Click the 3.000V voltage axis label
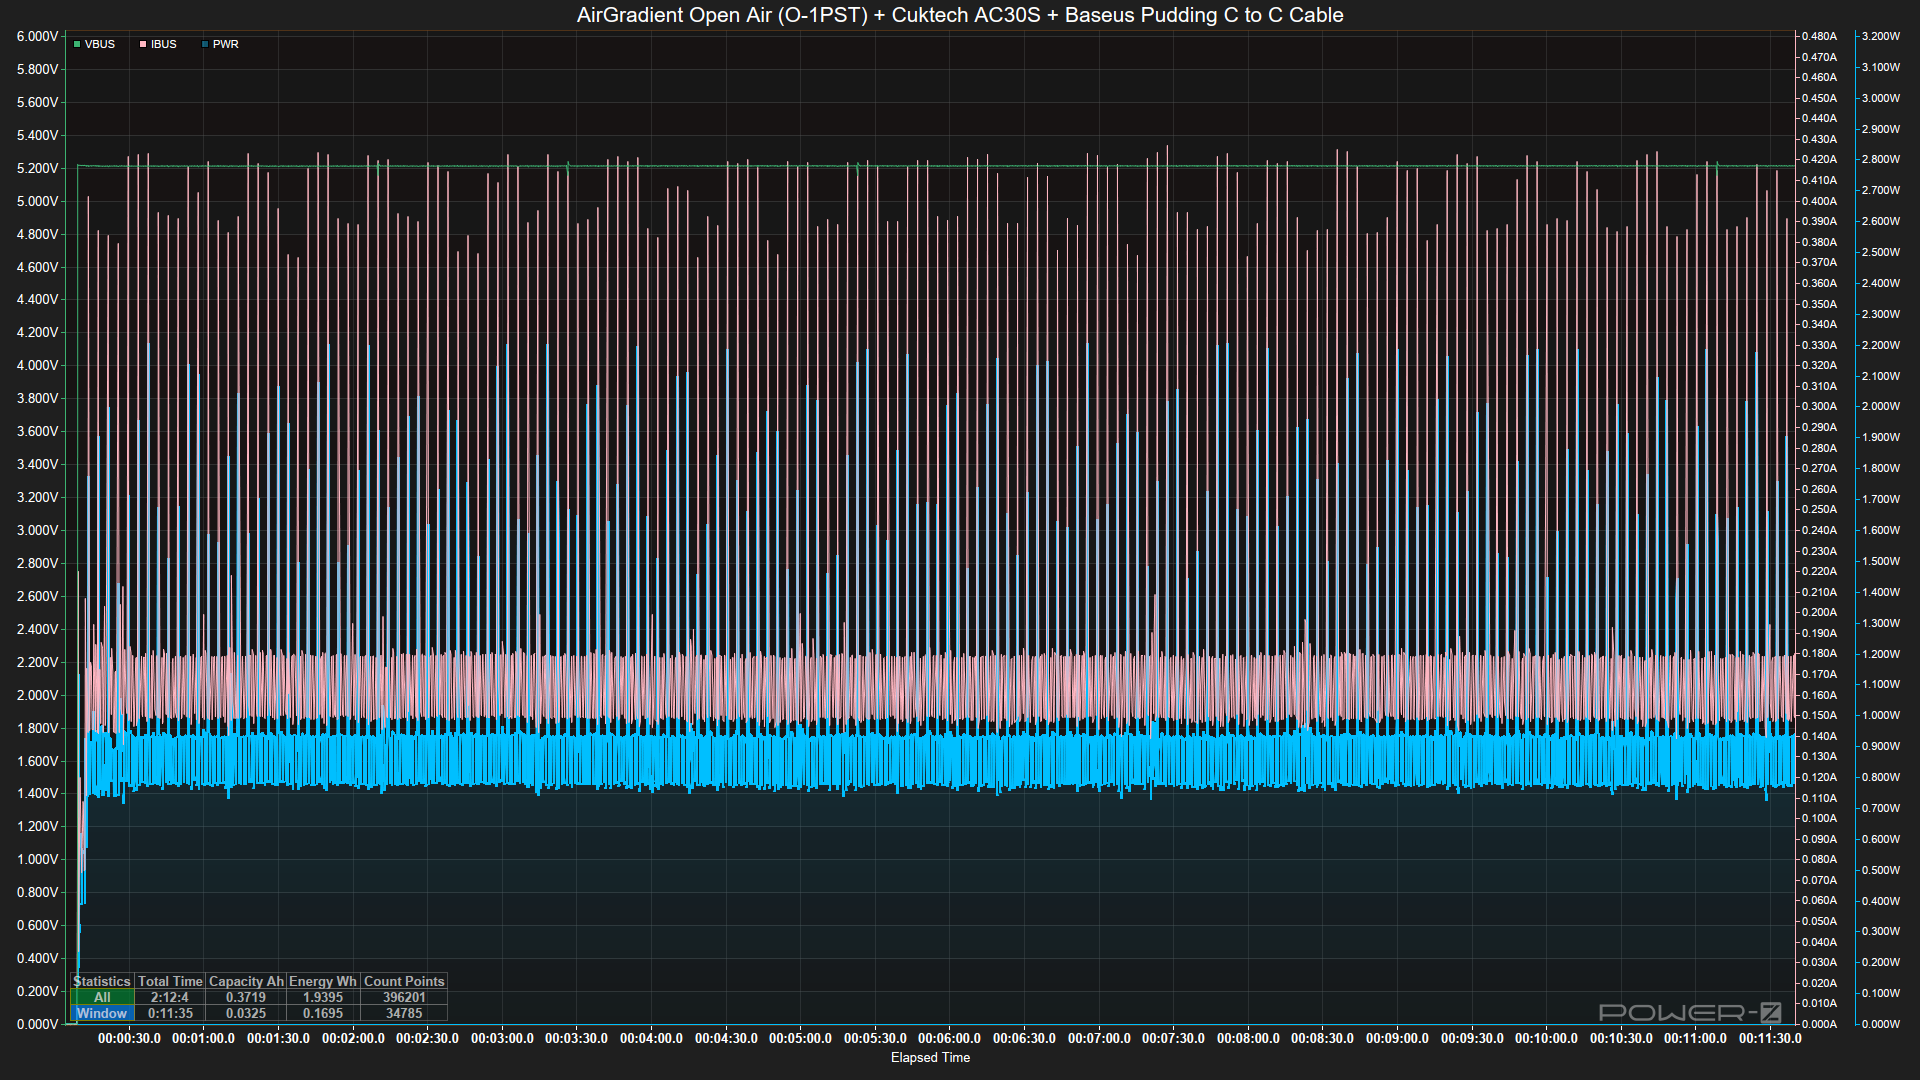The width and height of the screenshot is (1920, 1080). (37, 530)
